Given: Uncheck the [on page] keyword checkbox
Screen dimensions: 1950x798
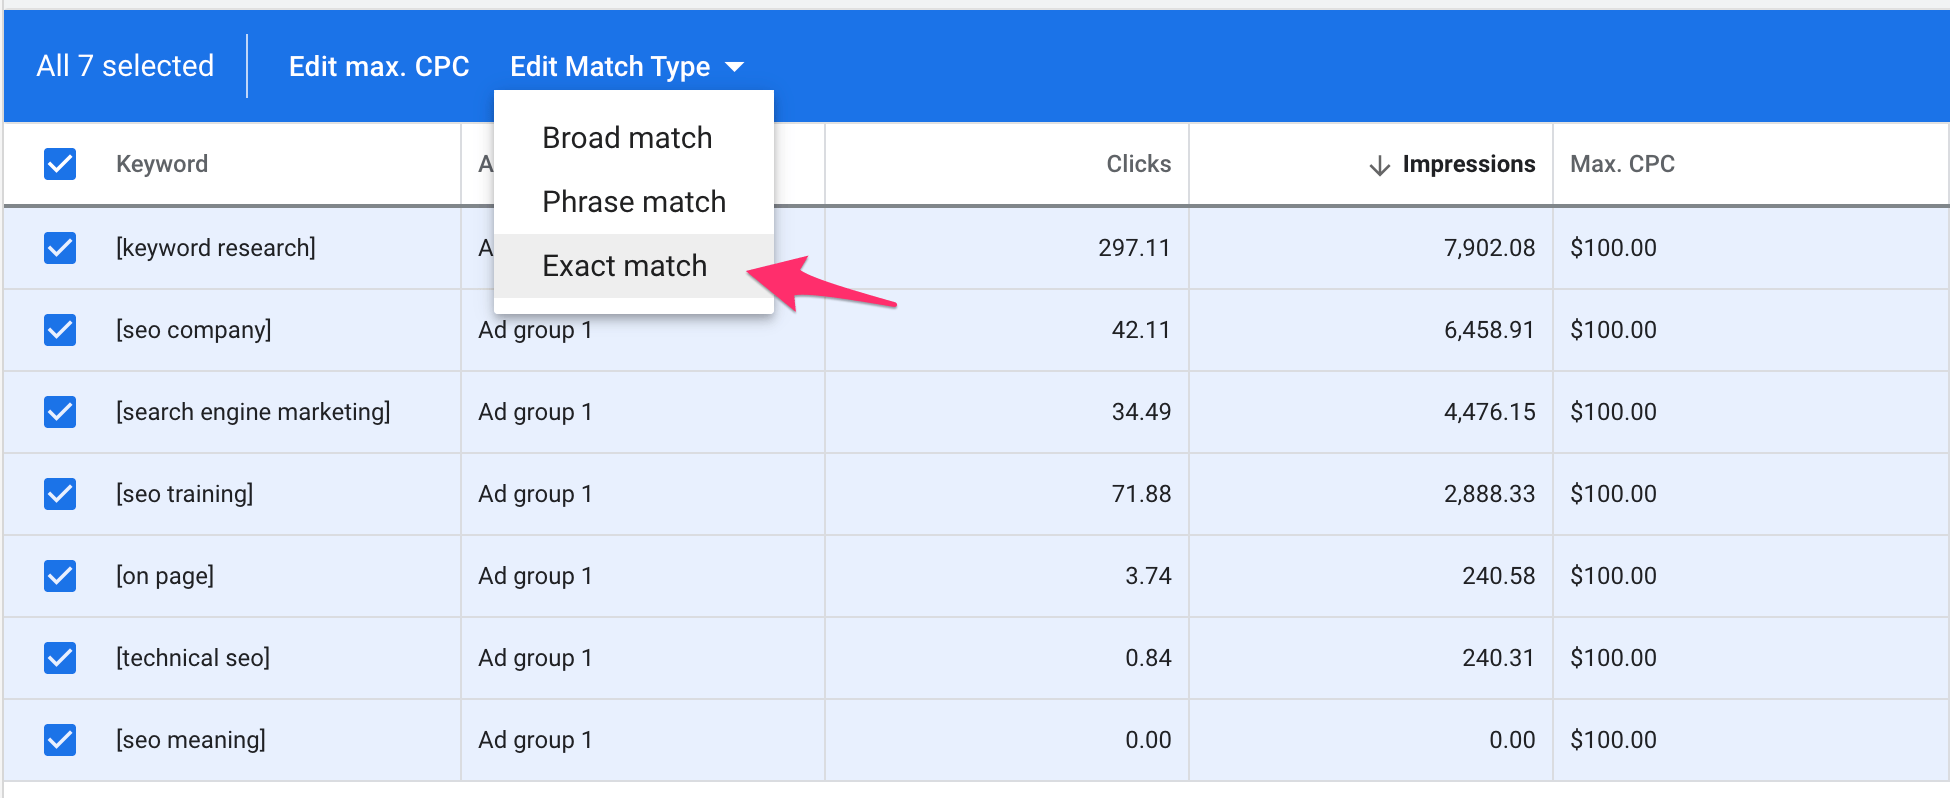Looking at the screenshot, I should click(x=60, y=576).
